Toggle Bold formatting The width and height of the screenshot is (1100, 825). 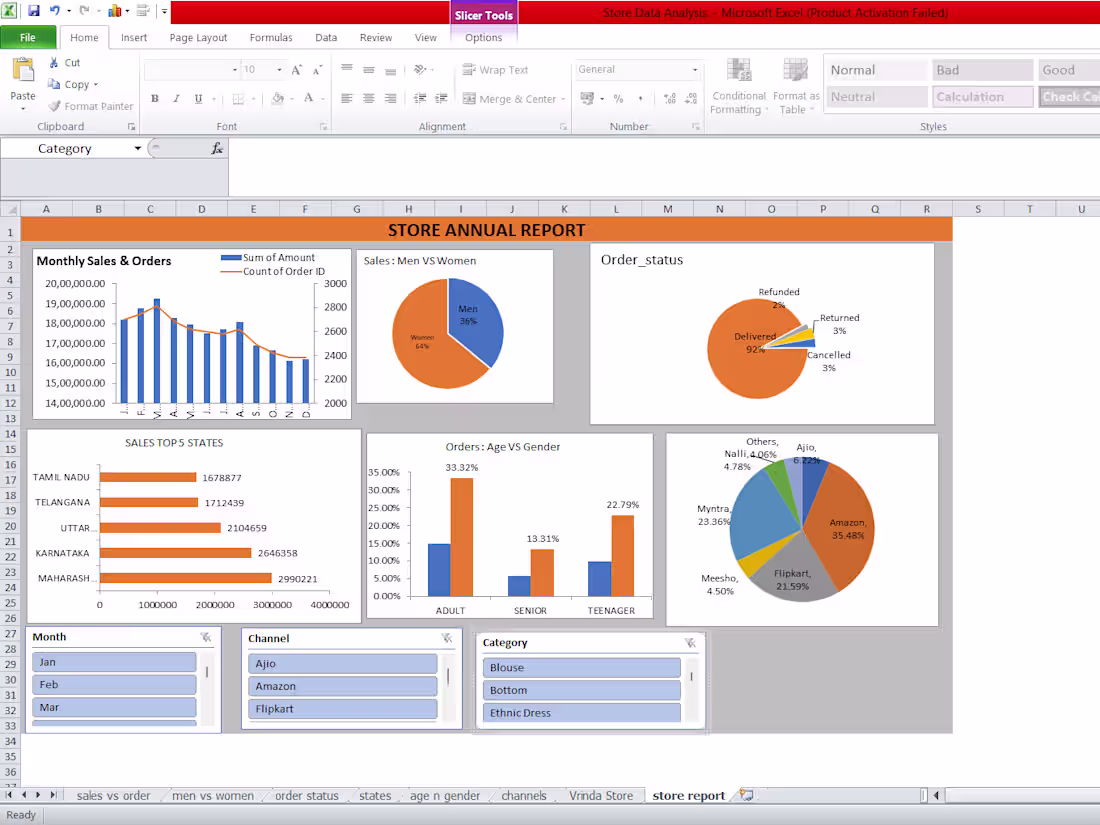[154, 98]
